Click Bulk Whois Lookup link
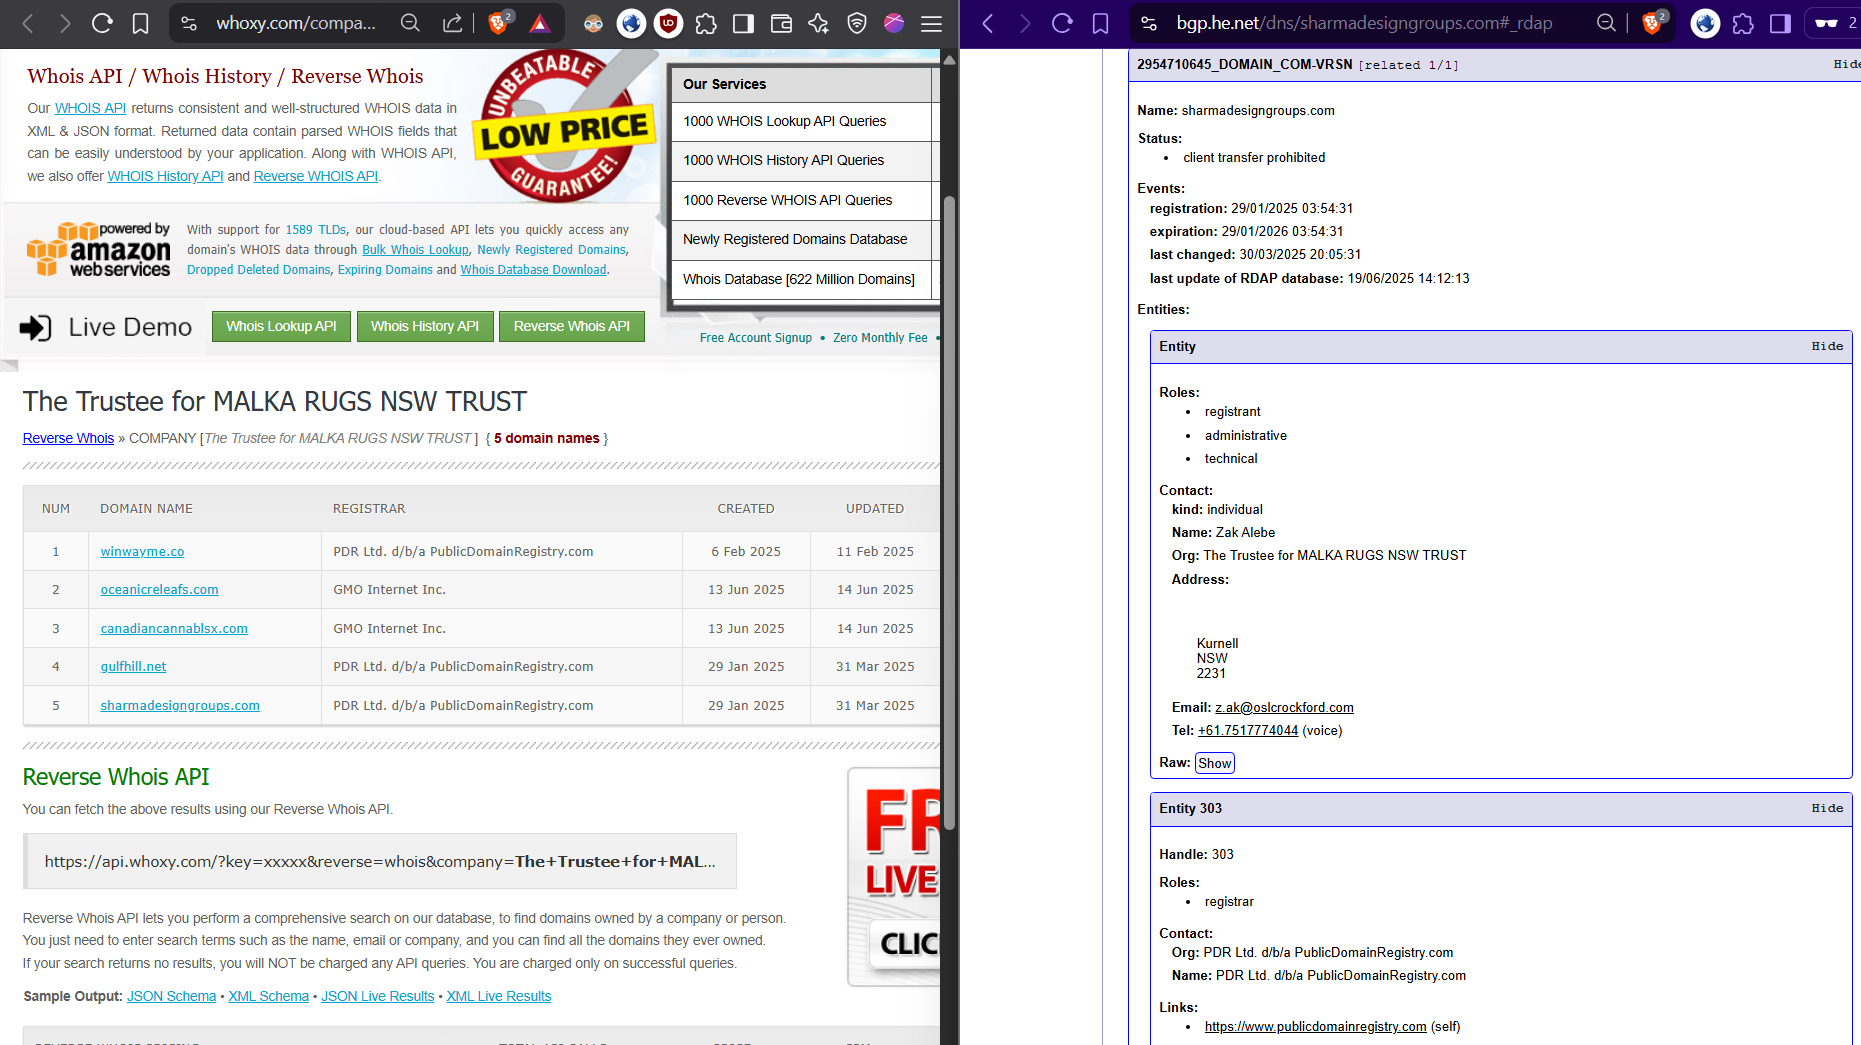1861x1045 pixels. pos(415,250)
